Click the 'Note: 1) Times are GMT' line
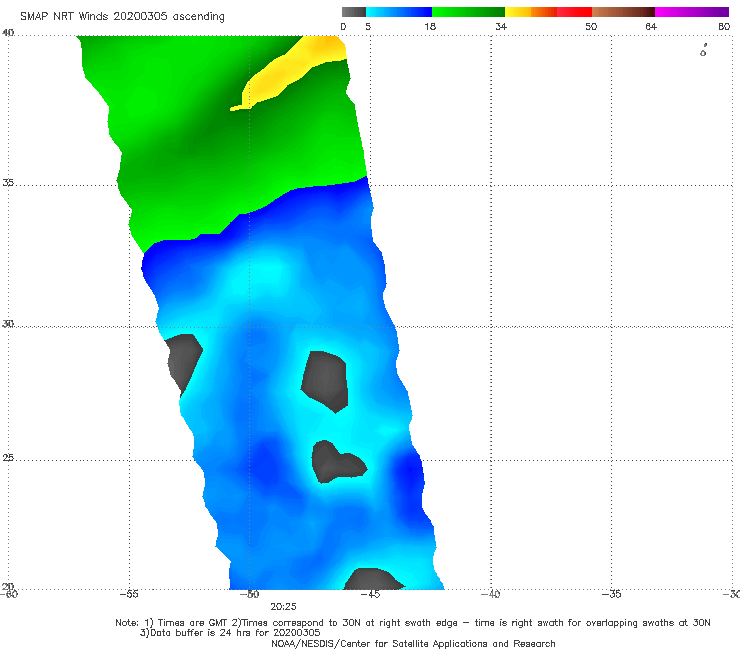 pos(413,623)
